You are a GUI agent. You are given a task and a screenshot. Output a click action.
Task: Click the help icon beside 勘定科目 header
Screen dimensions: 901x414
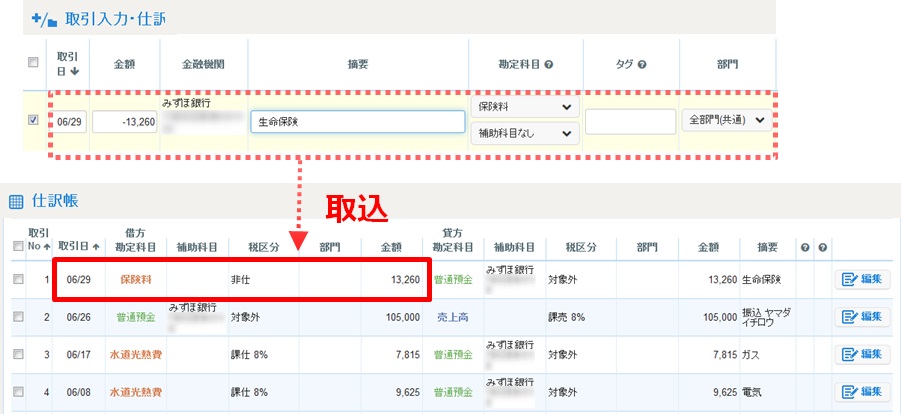coord(549,64)
